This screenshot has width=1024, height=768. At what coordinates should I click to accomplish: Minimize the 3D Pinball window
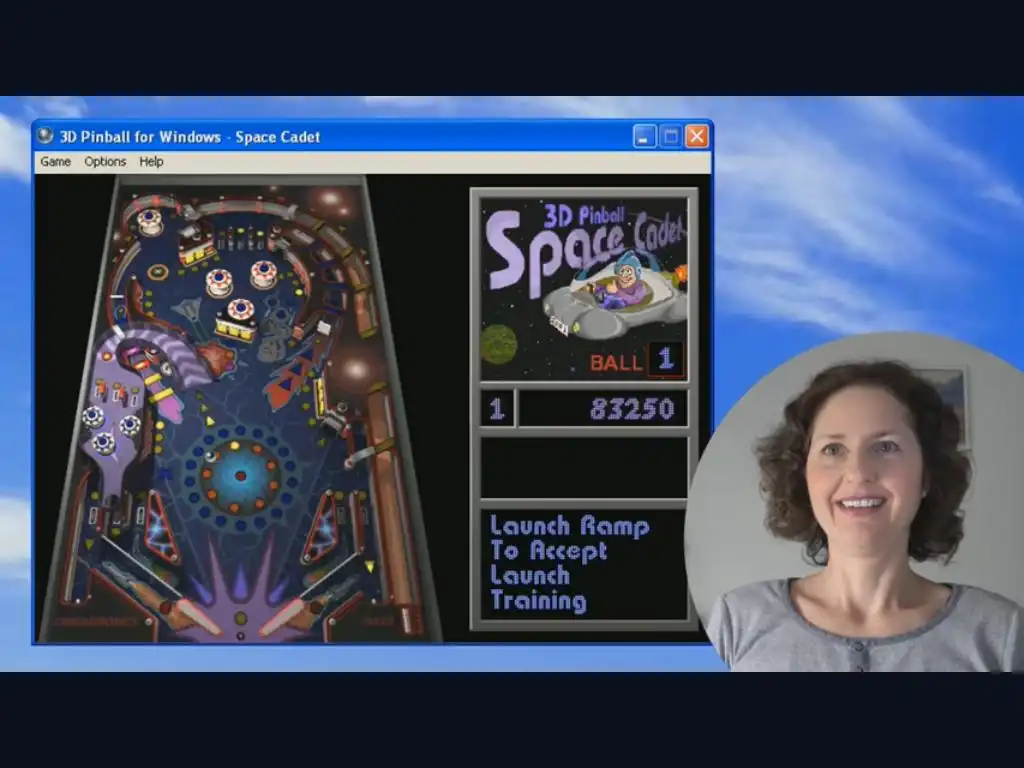click(x=644, y=136)
